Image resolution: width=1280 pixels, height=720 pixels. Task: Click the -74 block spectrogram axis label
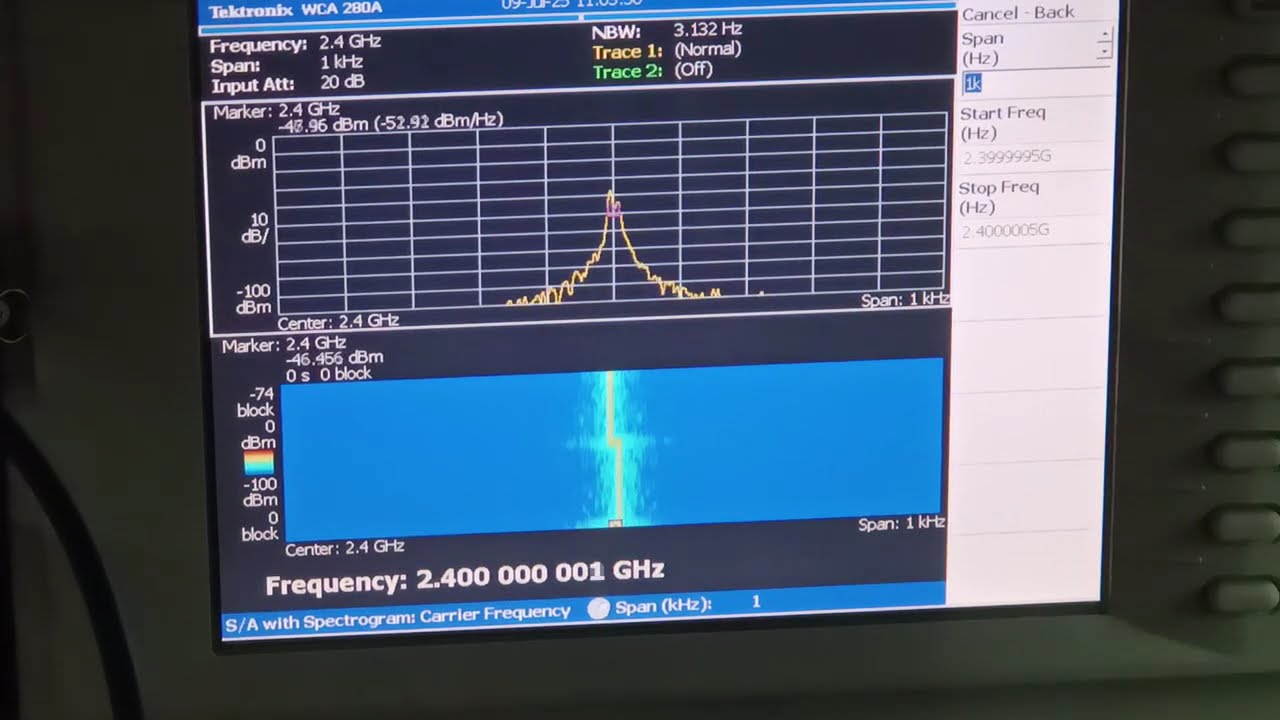[x=257, y=402]
